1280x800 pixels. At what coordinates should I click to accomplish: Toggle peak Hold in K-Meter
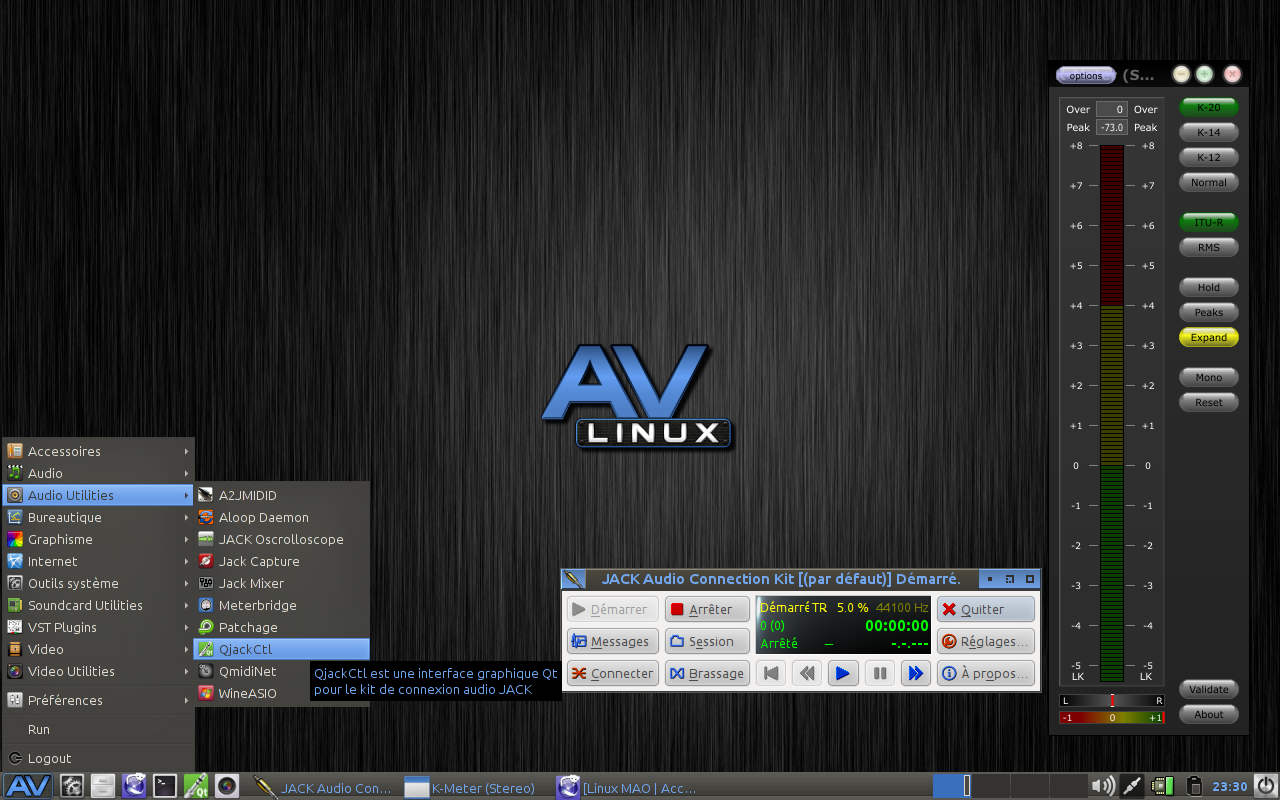1208,287
